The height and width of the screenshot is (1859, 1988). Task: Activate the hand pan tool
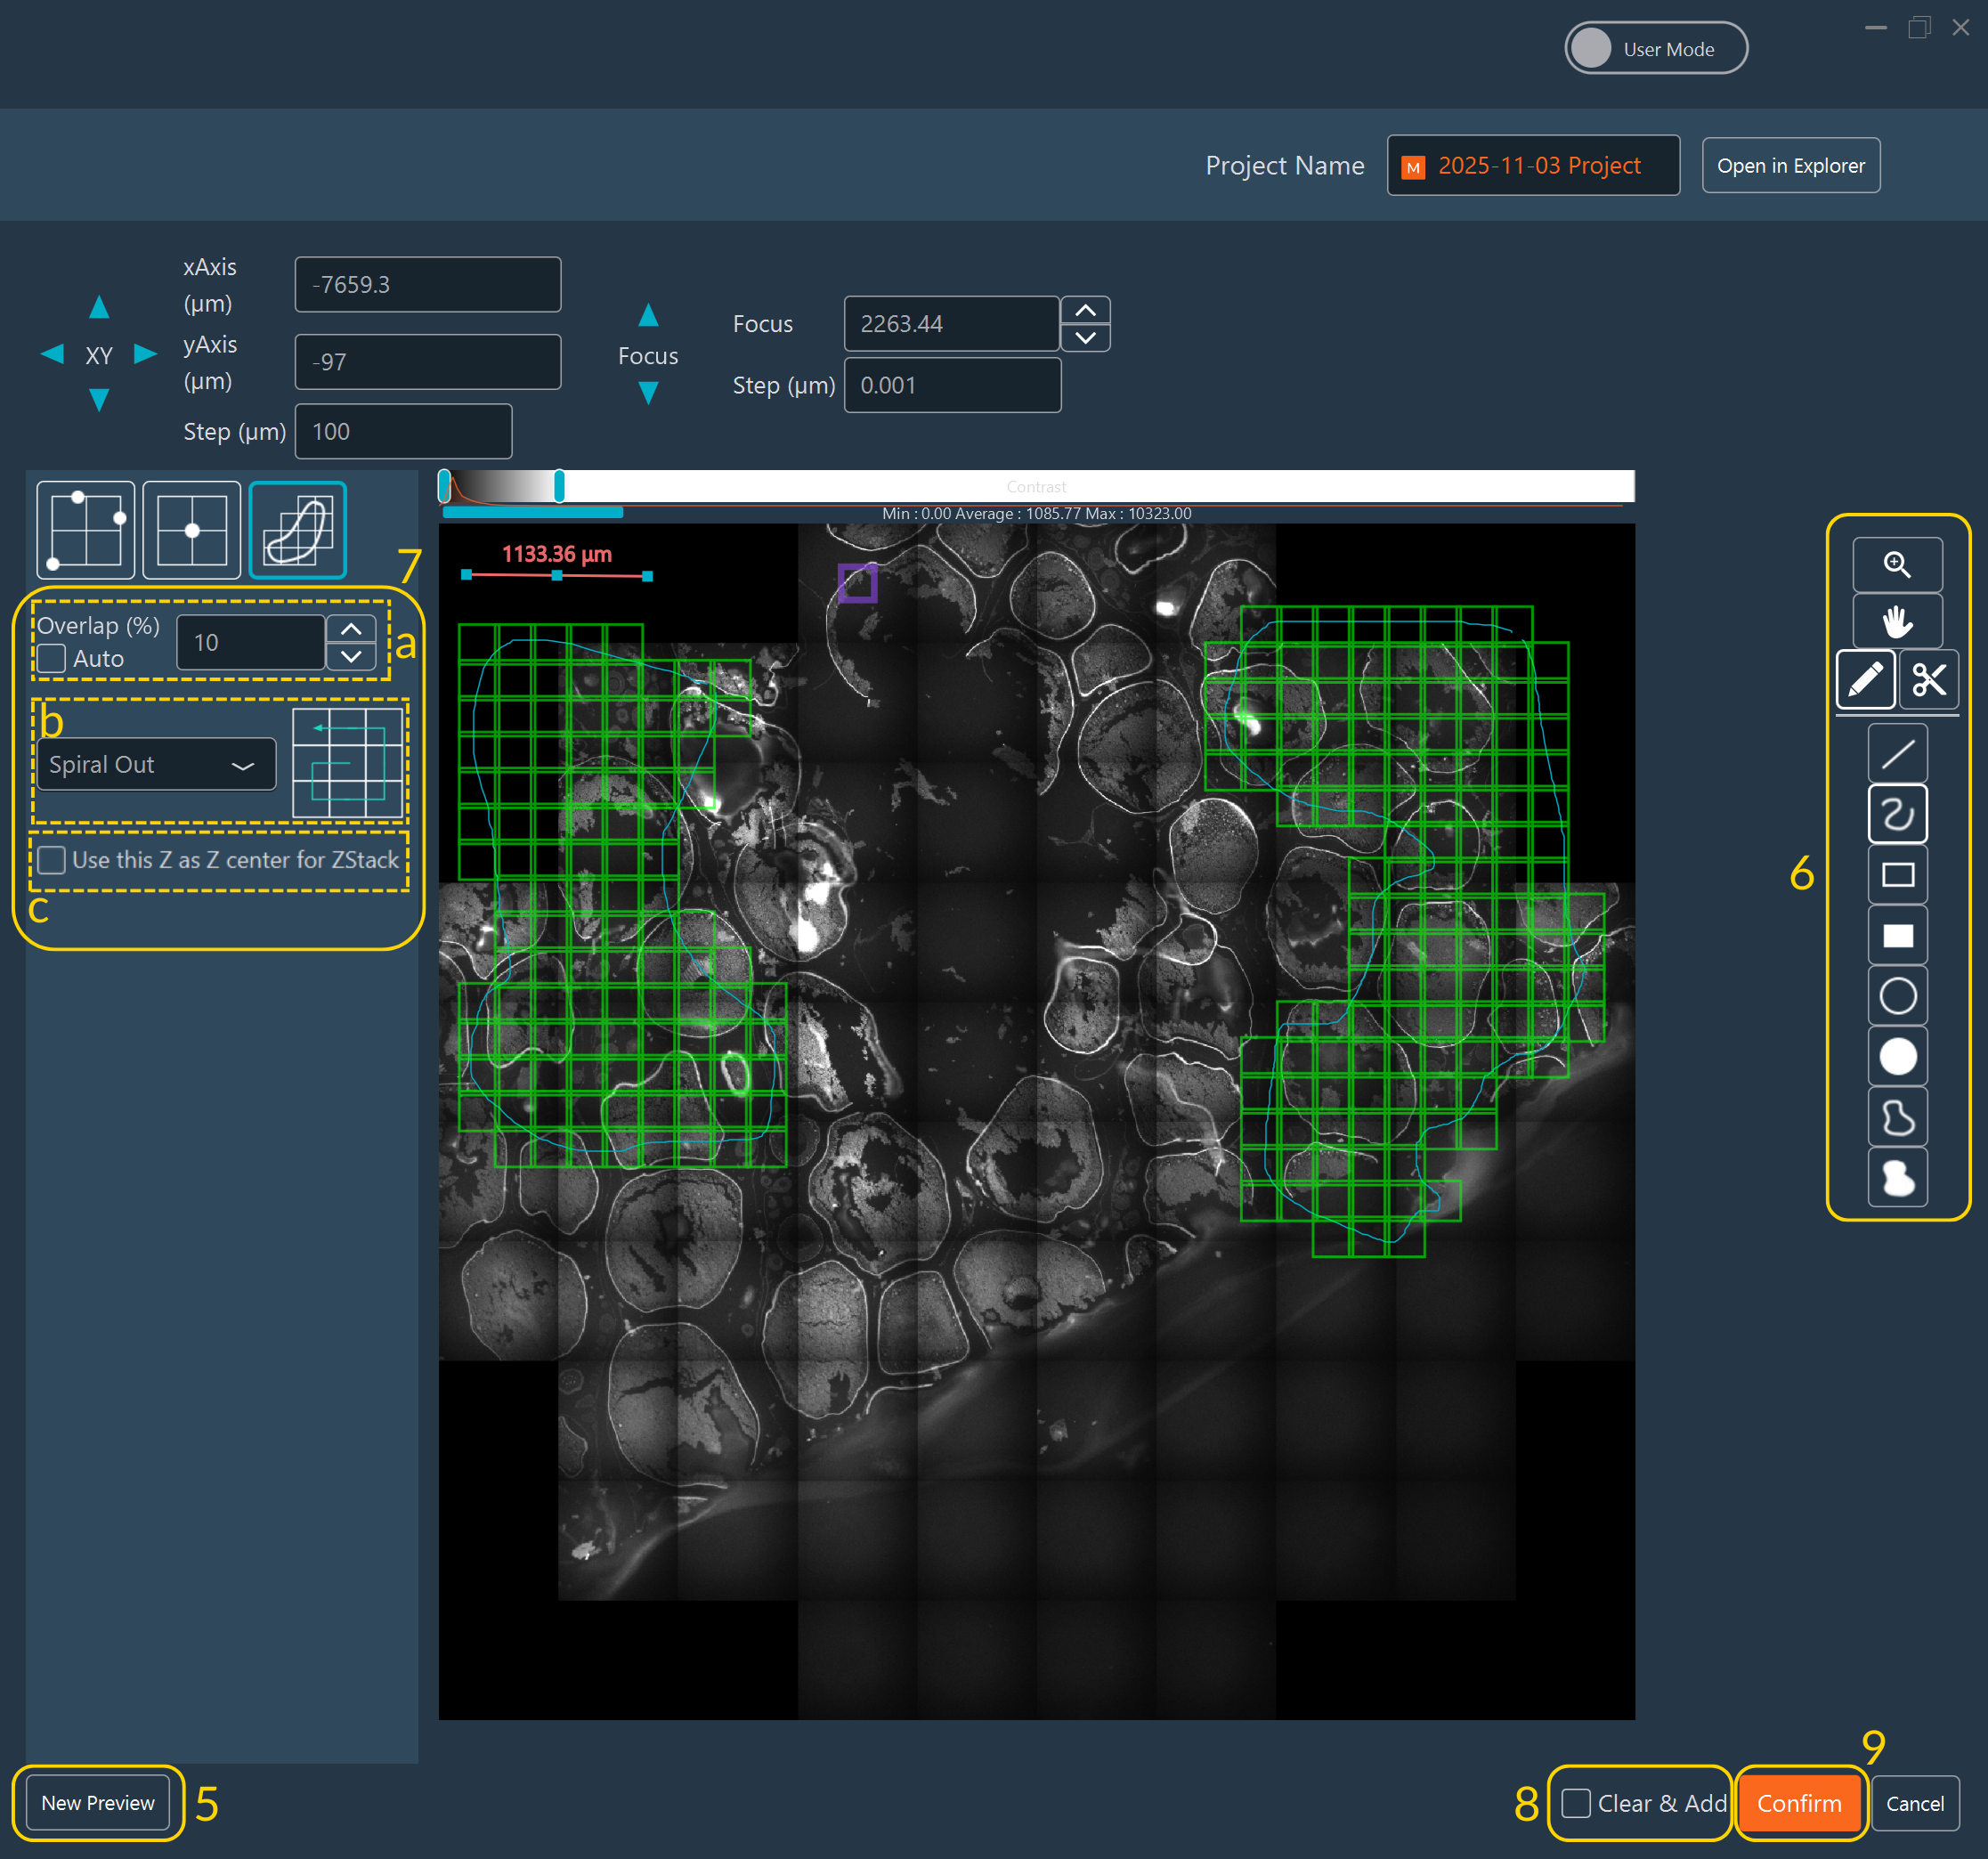[1896, 622]
